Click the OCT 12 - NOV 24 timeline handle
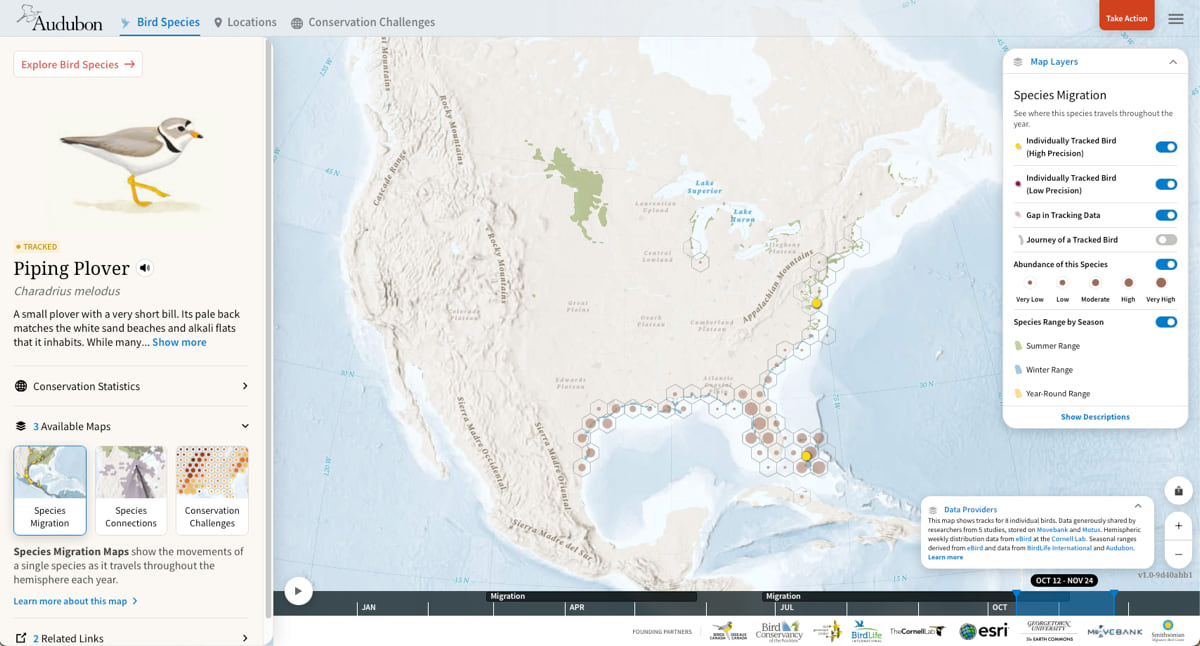The height and width of the screenshot is (646, 1200). [1064, 580]
